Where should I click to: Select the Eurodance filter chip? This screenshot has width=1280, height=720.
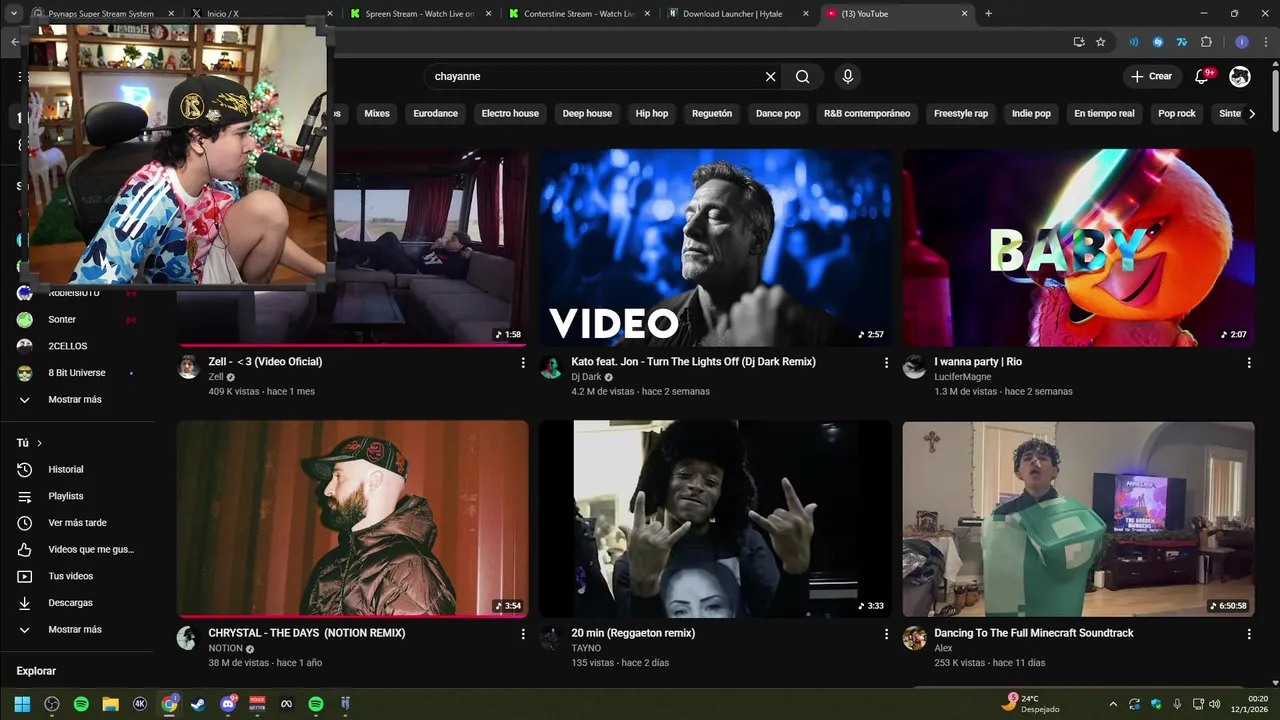coord(435,114)
